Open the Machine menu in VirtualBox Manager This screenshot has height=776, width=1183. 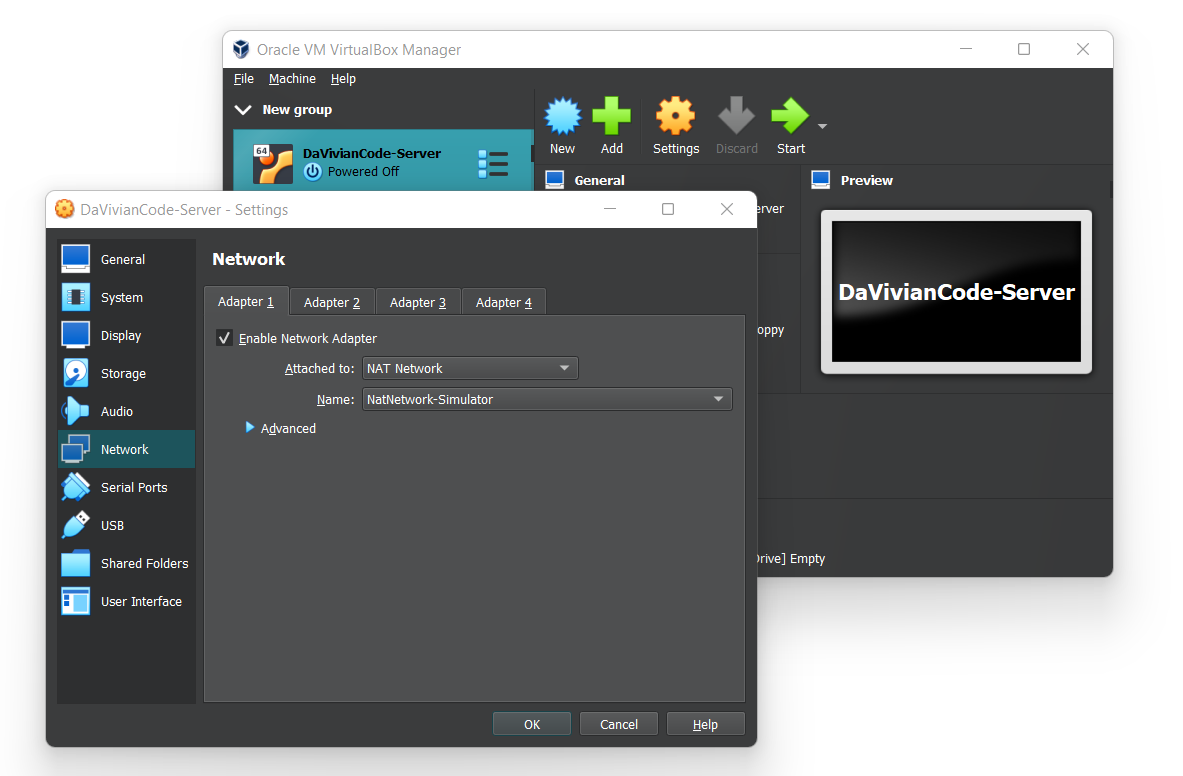pos(292,78)
